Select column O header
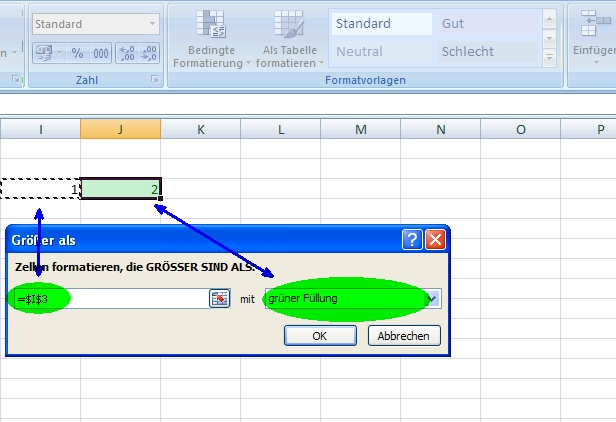This screenshot has height=422, width=616. click(521, 129)
